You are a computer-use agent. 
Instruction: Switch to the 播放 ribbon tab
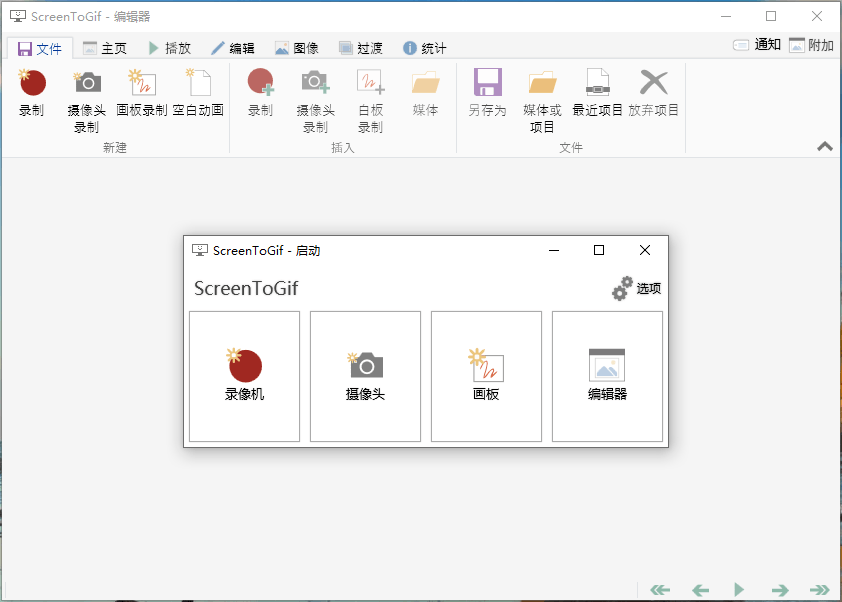pos(169,48)
